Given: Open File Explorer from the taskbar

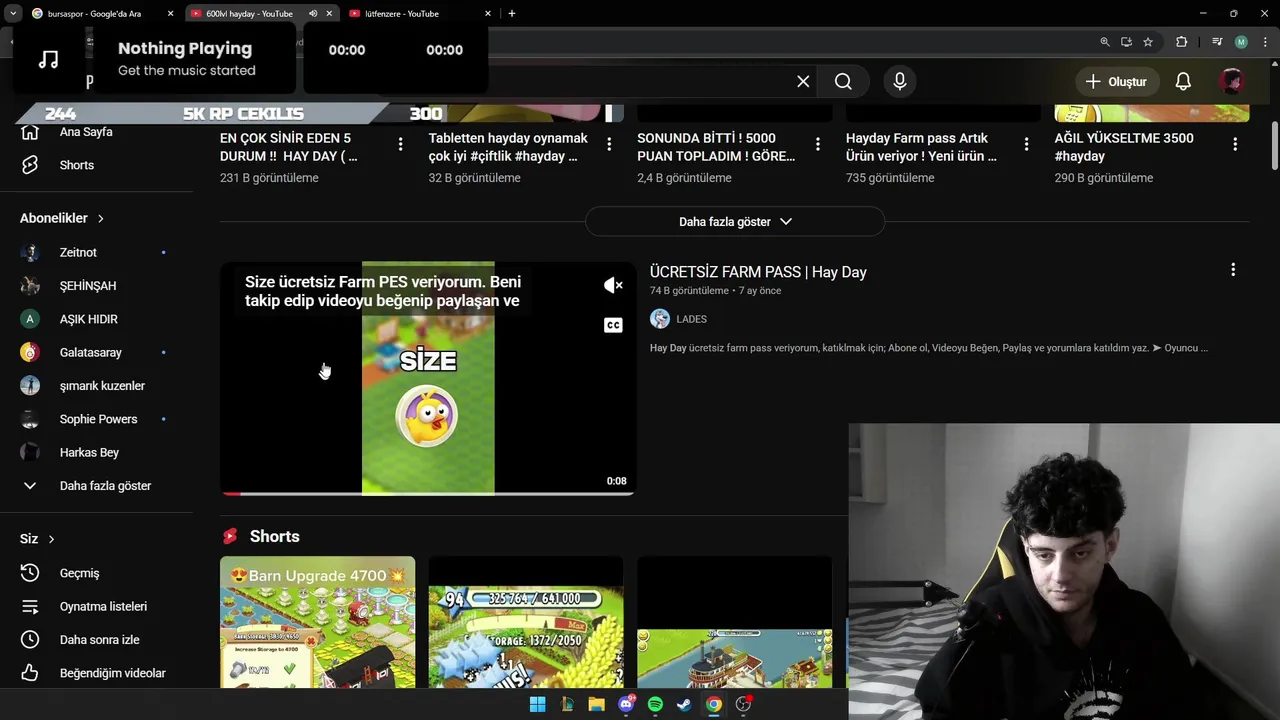Looking at the screenshot, I should click(596, 705).
